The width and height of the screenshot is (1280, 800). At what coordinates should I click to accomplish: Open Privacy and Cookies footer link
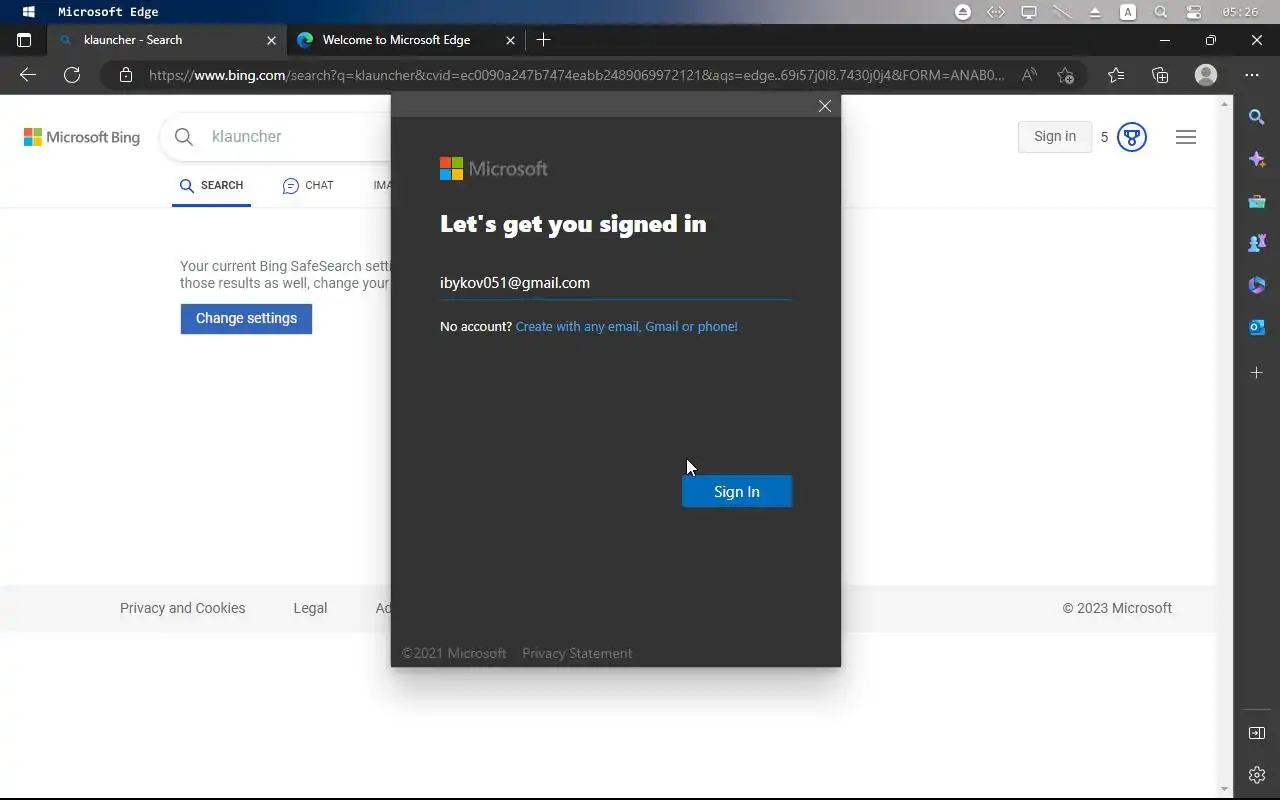(x=182, y=608)
